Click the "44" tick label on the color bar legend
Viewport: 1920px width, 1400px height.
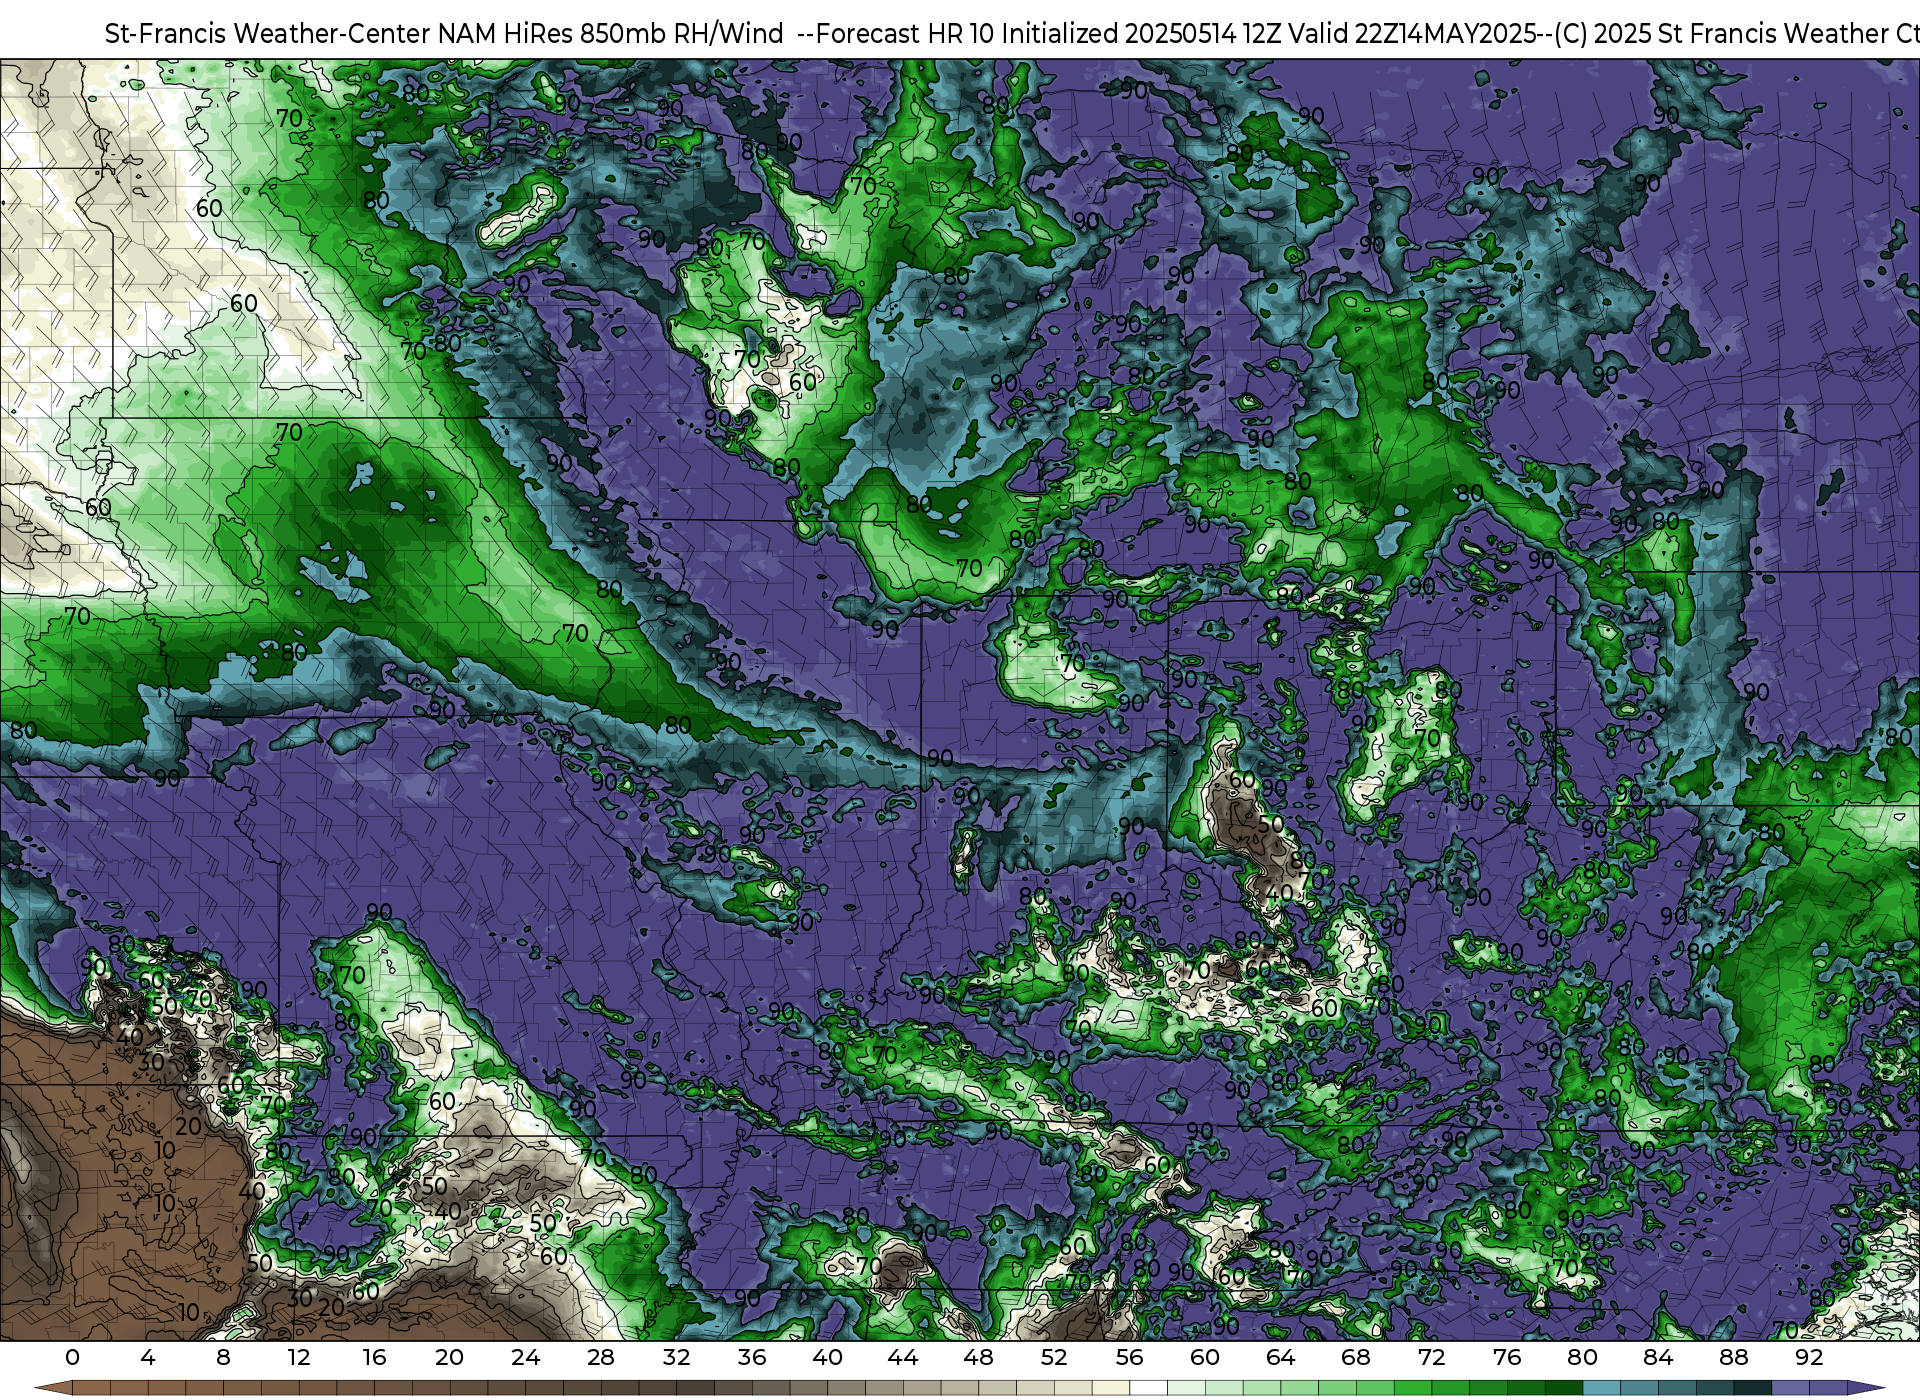coord(903,1357)
